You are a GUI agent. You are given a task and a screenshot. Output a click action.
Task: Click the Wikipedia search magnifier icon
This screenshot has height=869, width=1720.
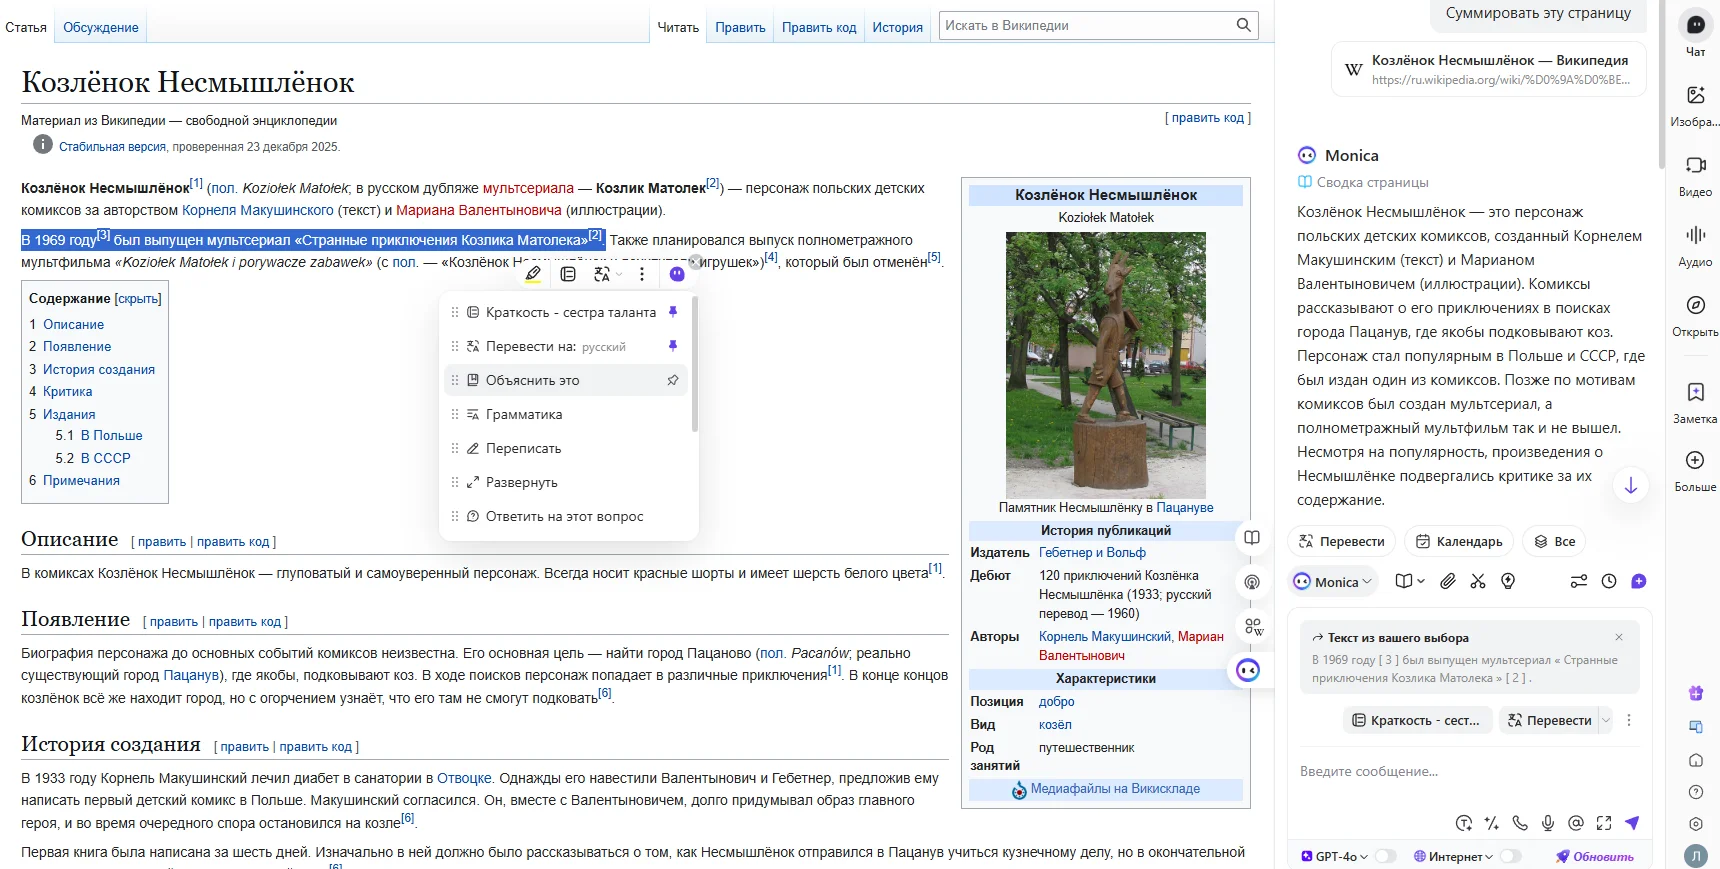coord(1243,25)
